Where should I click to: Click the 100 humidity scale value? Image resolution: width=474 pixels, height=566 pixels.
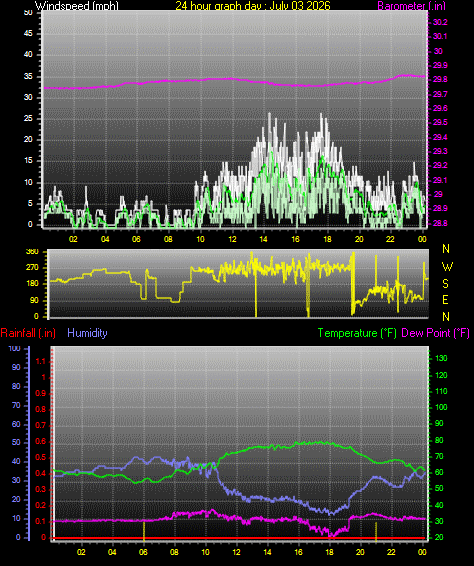pos(14,348)
